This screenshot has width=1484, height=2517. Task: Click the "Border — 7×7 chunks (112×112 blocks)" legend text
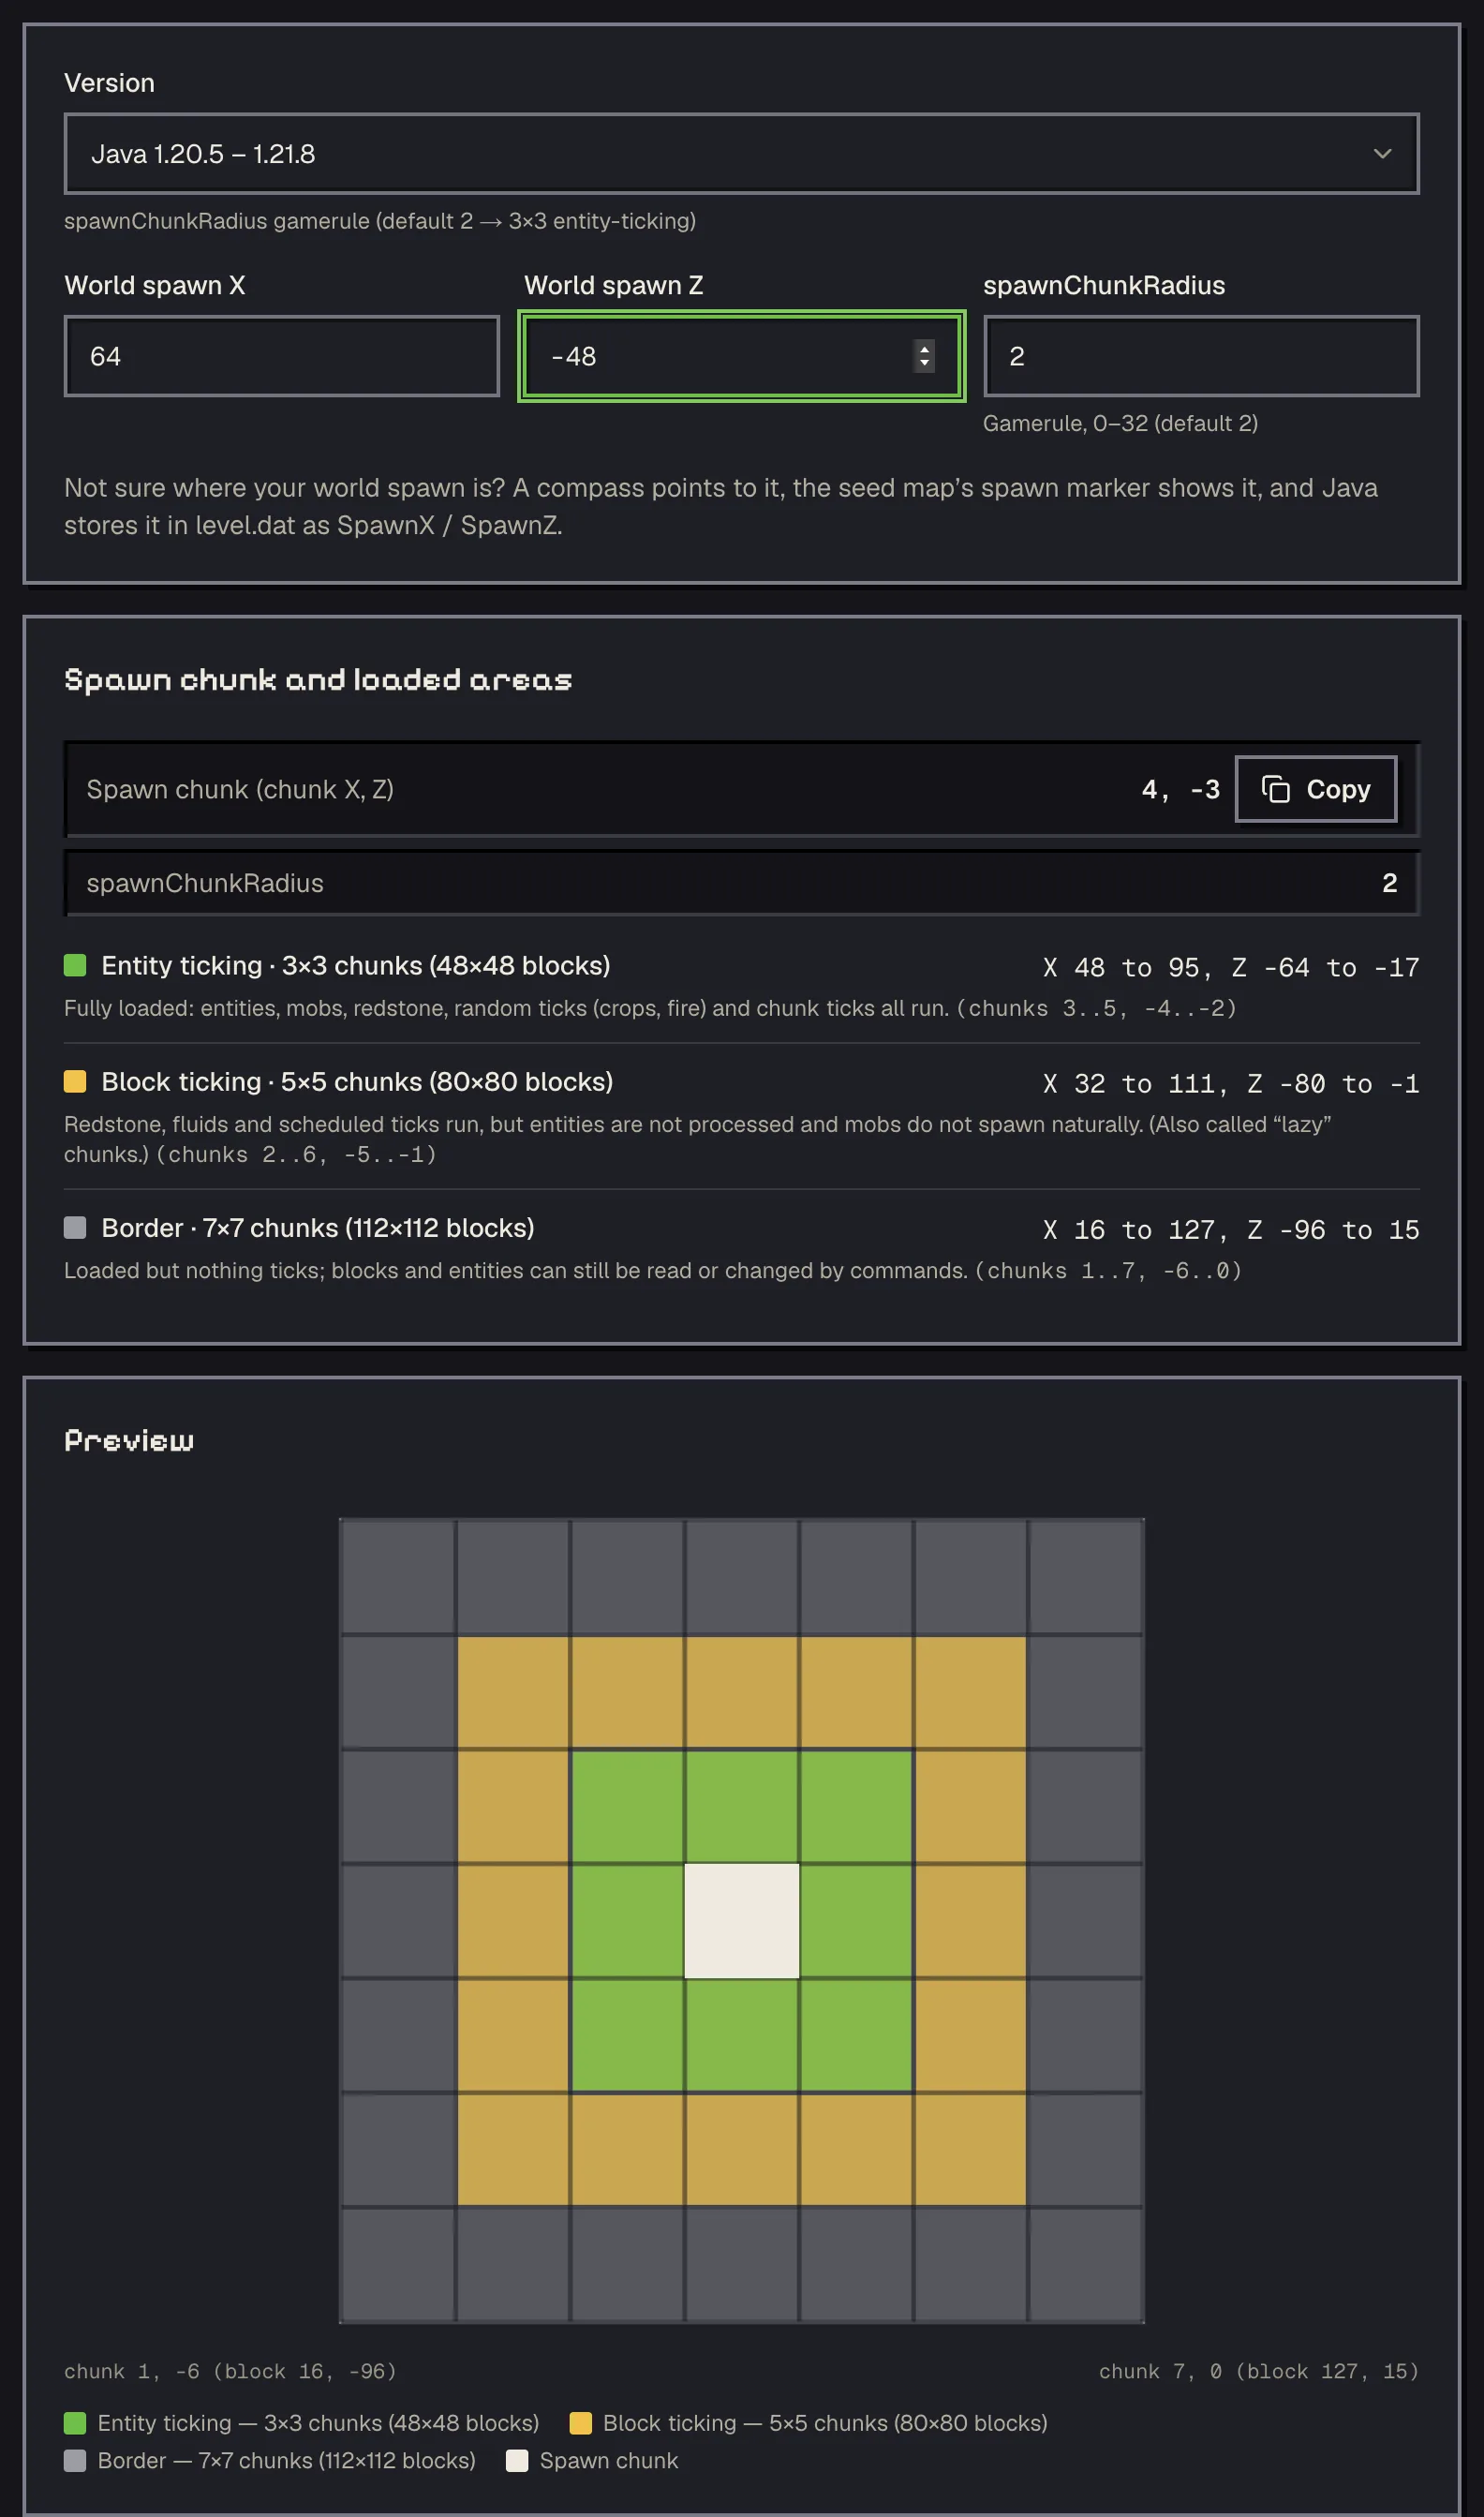coord(287,2460)
